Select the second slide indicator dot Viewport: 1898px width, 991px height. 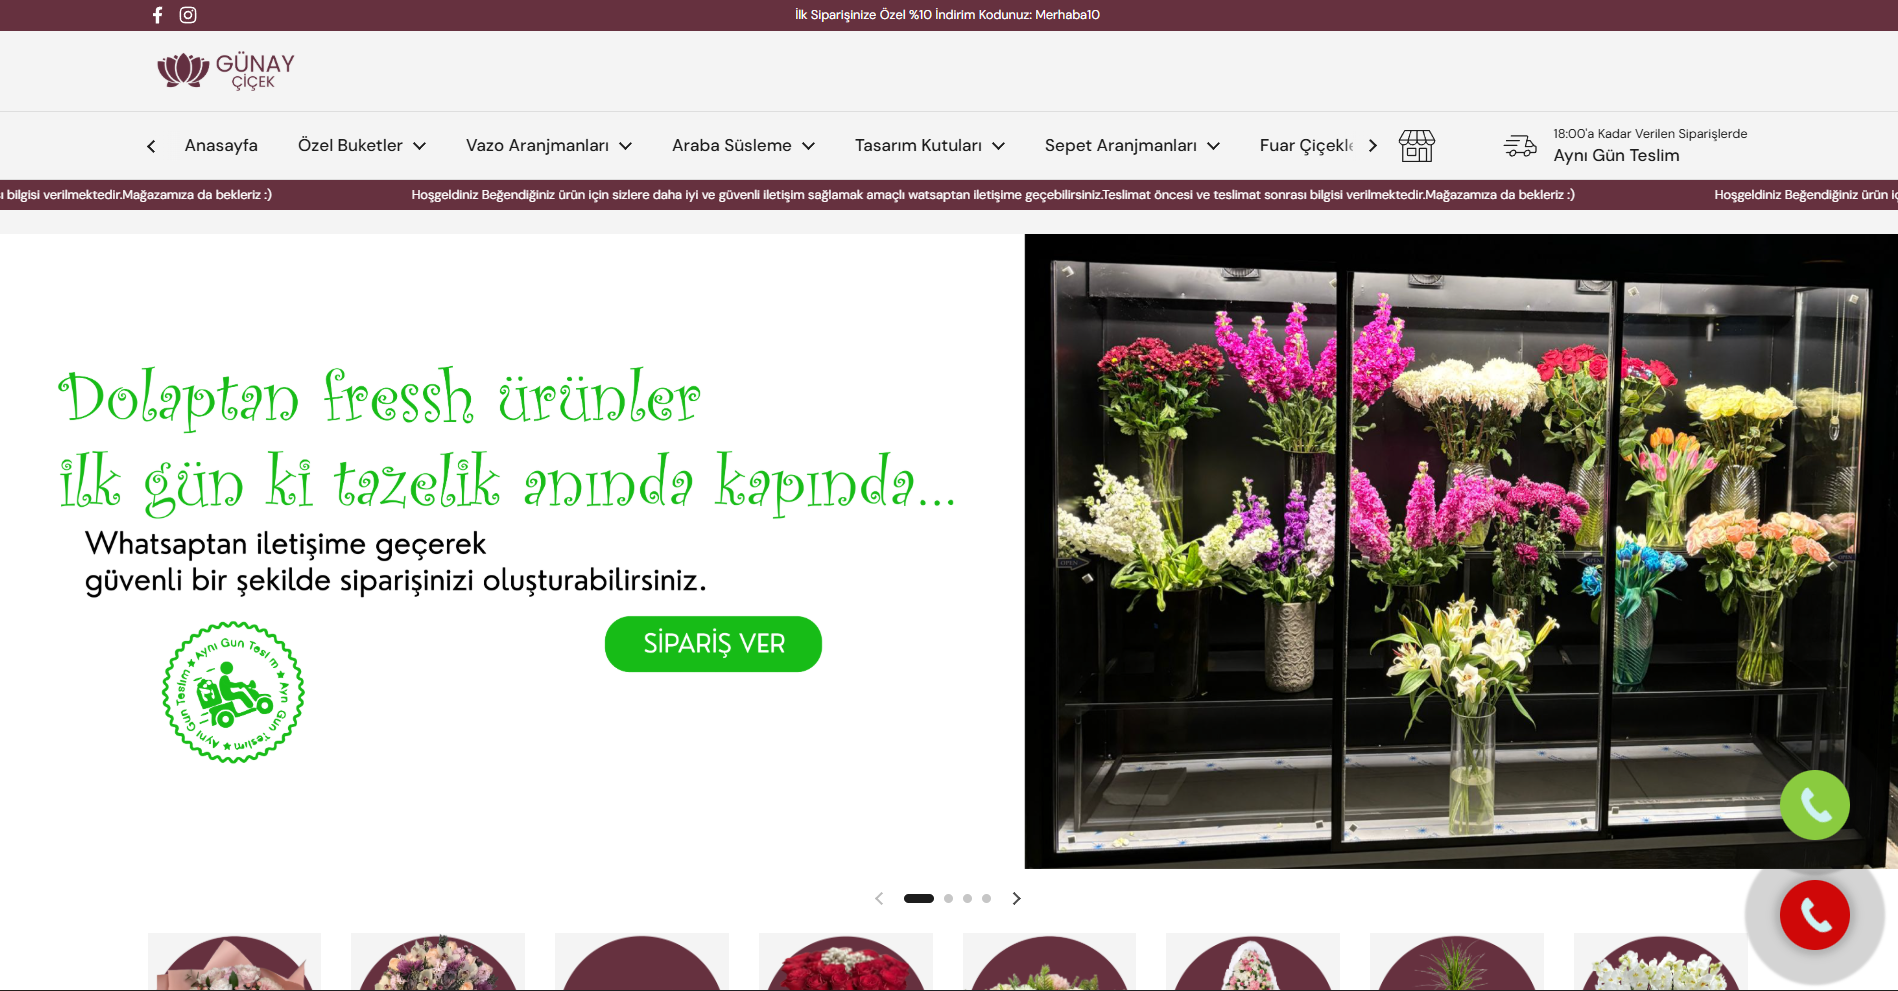pos(948,898)
